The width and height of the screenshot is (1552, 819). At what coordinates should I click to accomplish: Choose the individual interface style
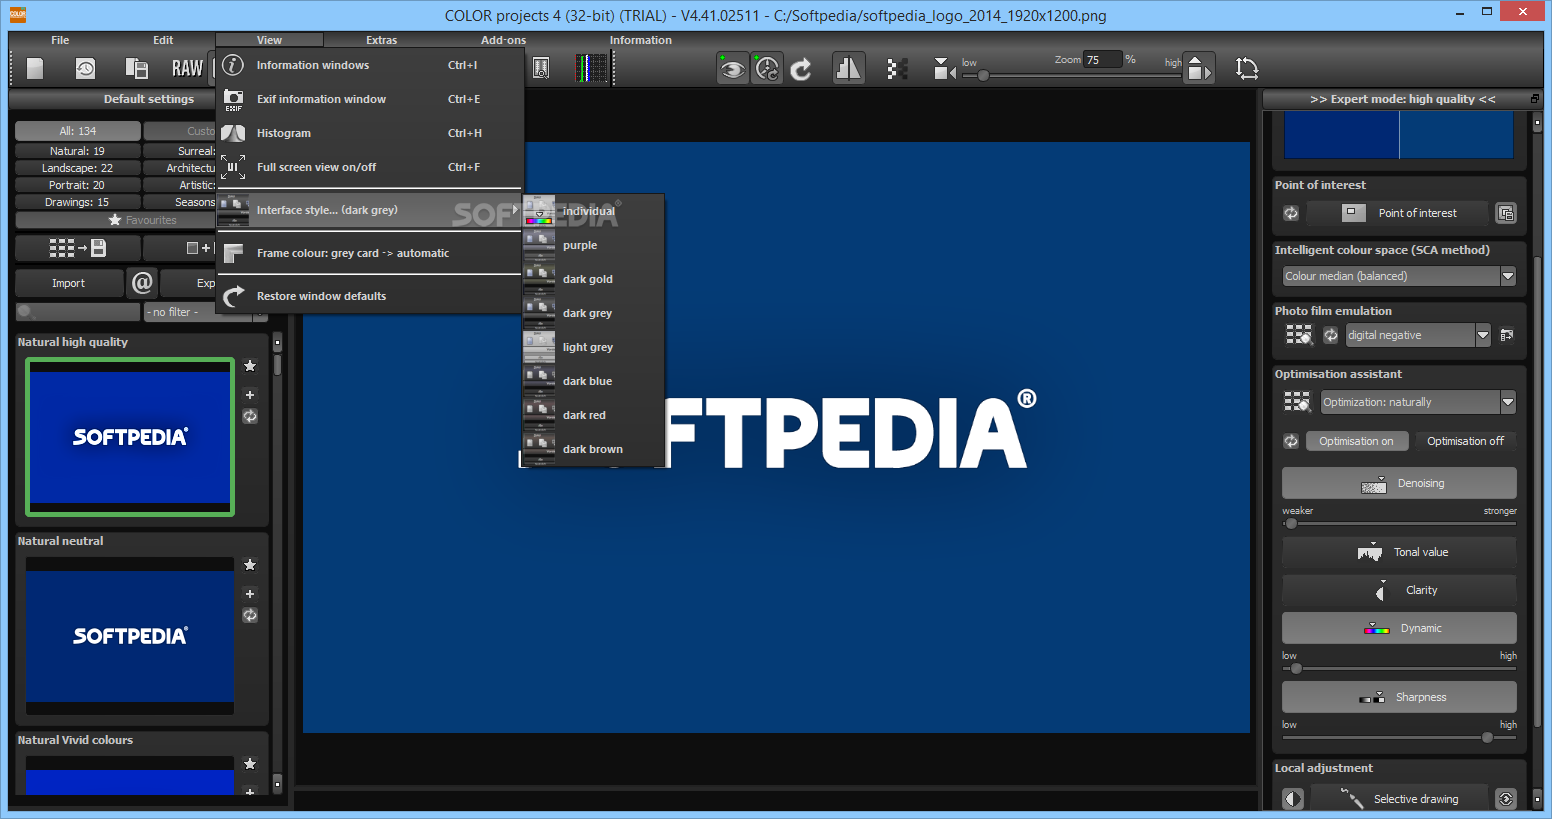click(x=593, y=211)
